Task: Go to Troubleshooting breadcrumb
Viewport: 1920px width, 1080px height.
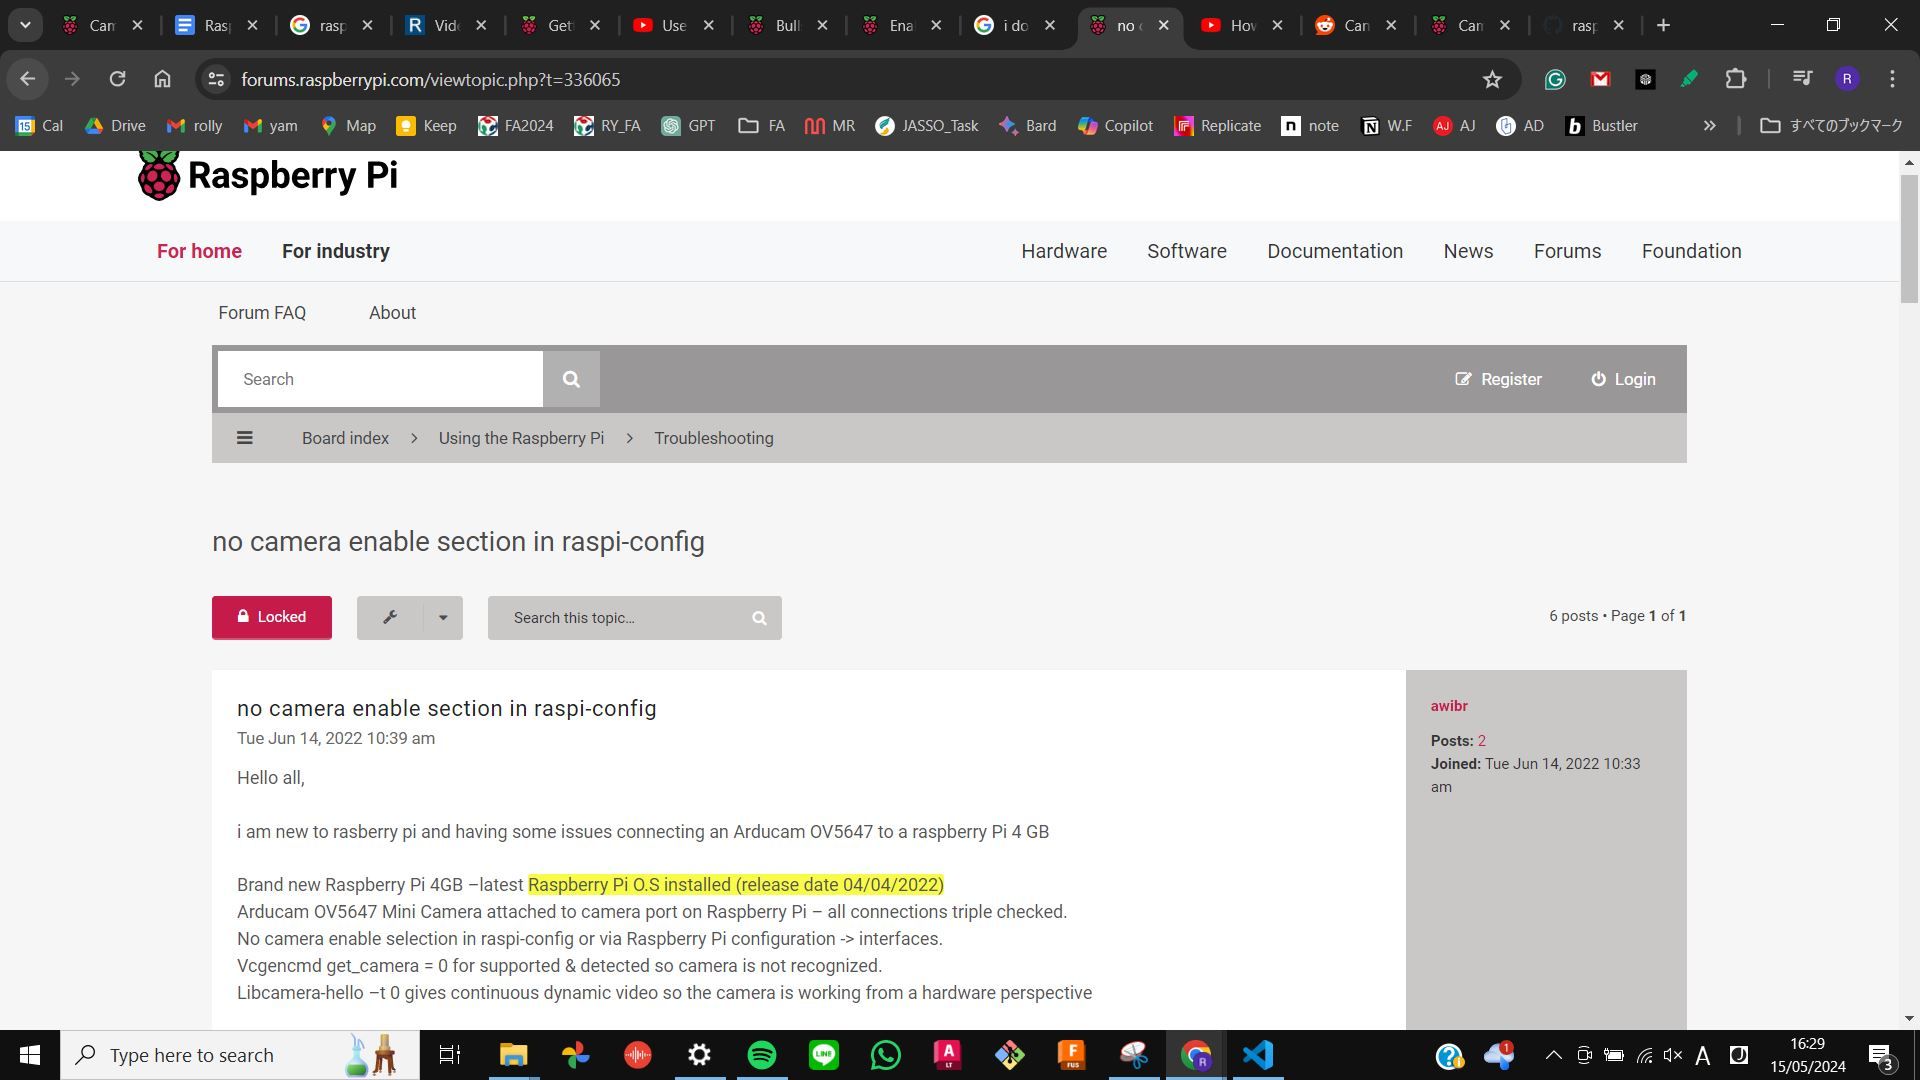Action: point(714,438)
